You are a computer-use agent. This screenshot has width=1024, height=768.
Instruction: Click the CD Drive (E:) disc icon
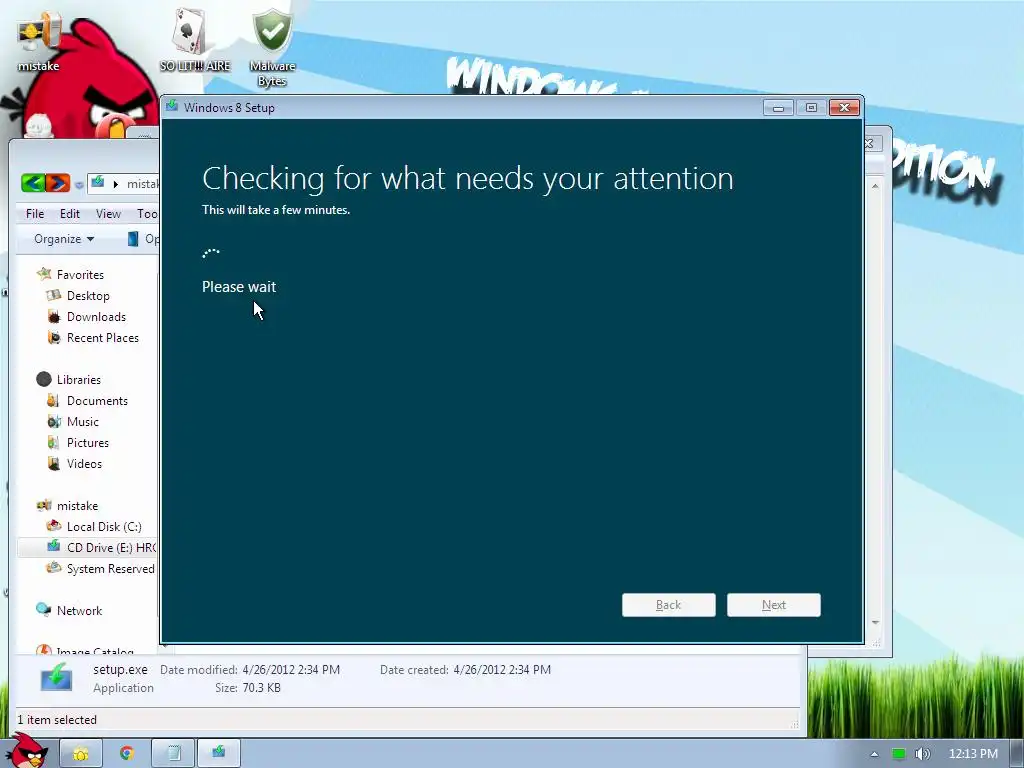[54, 547]
